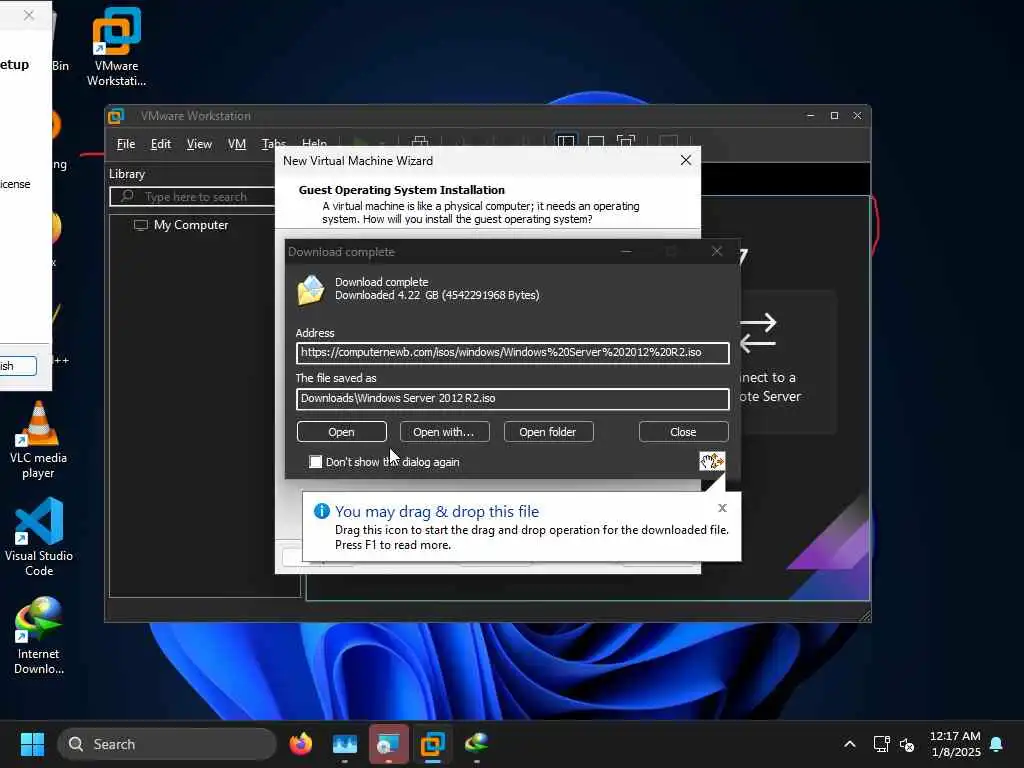1024x768 pixels.
Task: Show hidden system tray icons
Action: (x=850, y=744)
